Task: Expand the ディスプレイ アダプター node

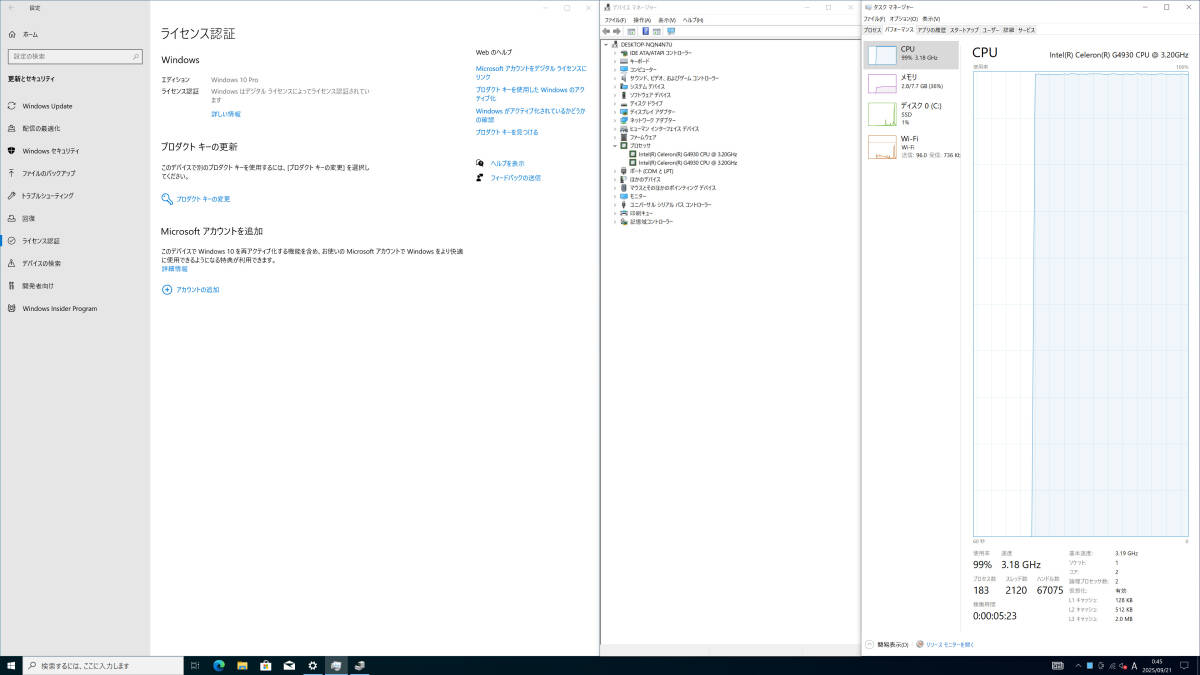Action: pyautogui.click(x=615, y=112)
